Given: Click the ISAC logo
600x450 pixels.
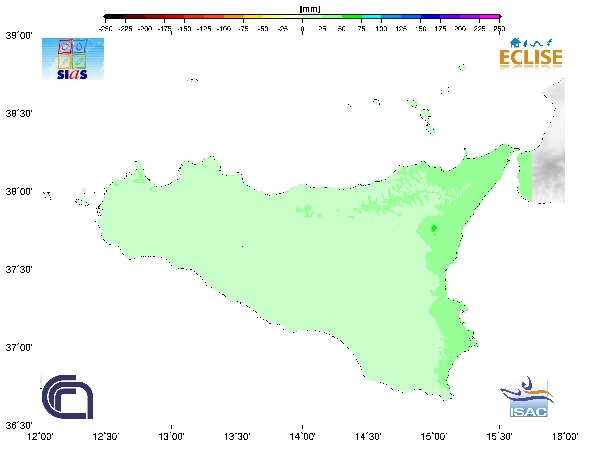Looking at the screenshot, I should [527, 397].
